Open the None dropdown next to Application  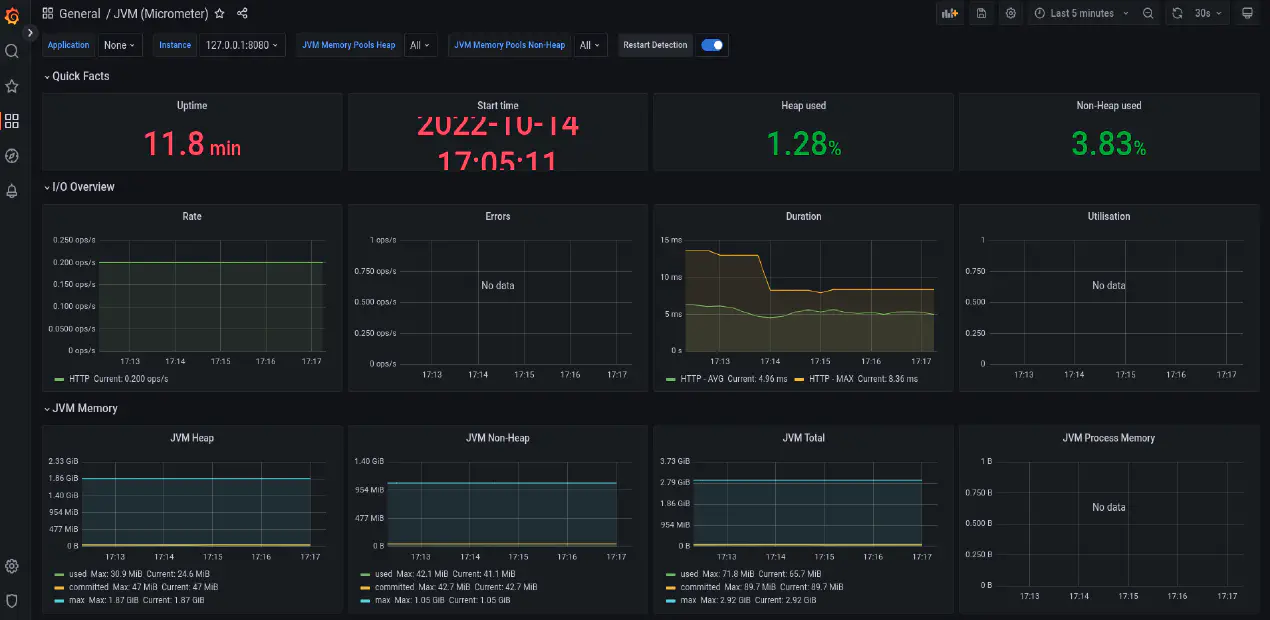119,45
